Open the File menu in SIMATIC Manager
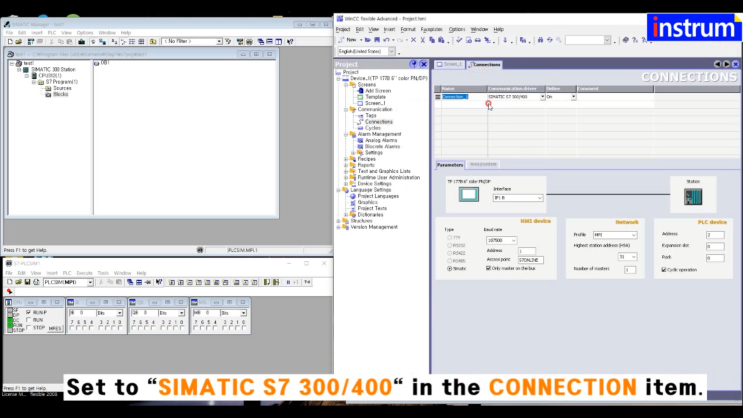Image resolution: width=743 pixels, height=418 pixels. pyautogui.click(x=9, y=33)
